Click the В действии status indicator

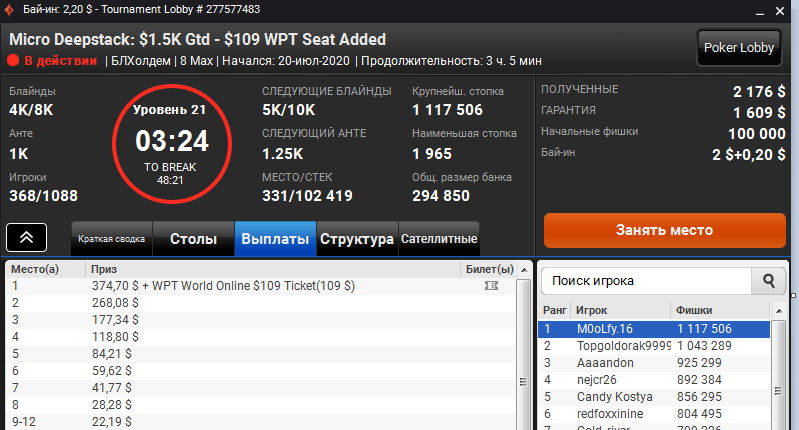tap(52, 61)
